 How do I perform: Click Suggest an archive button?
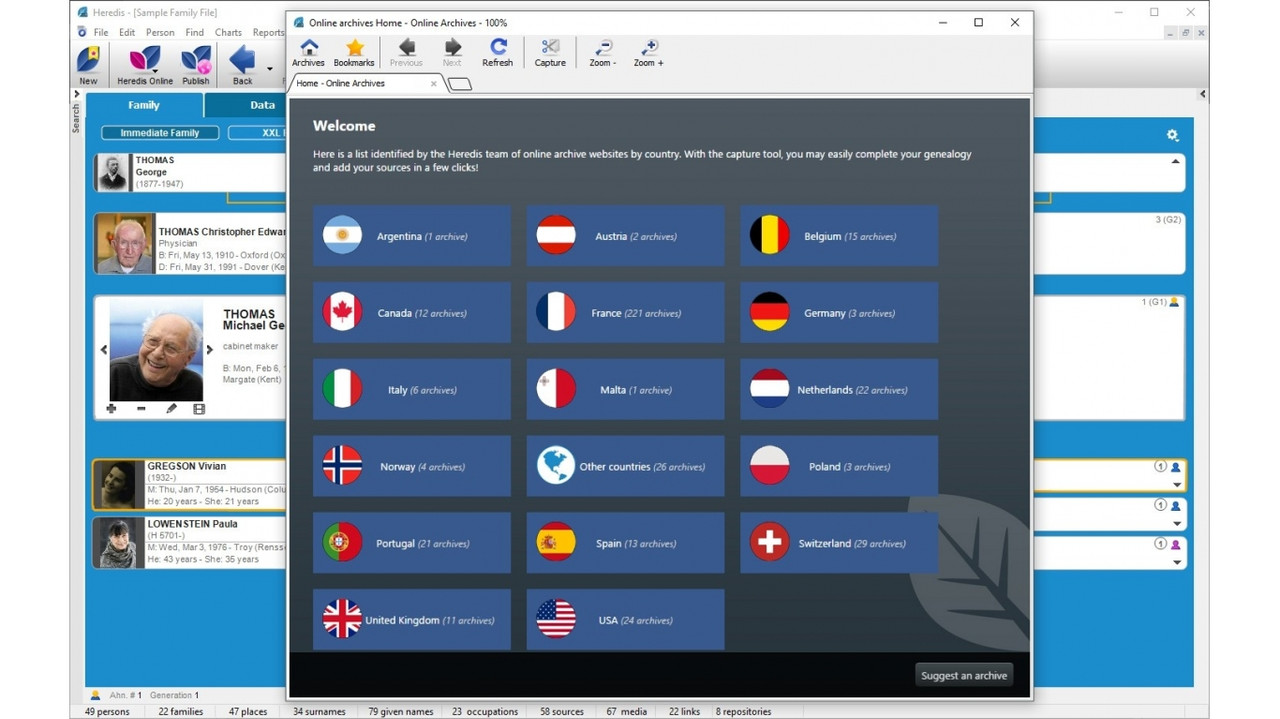tap(964, 675)
